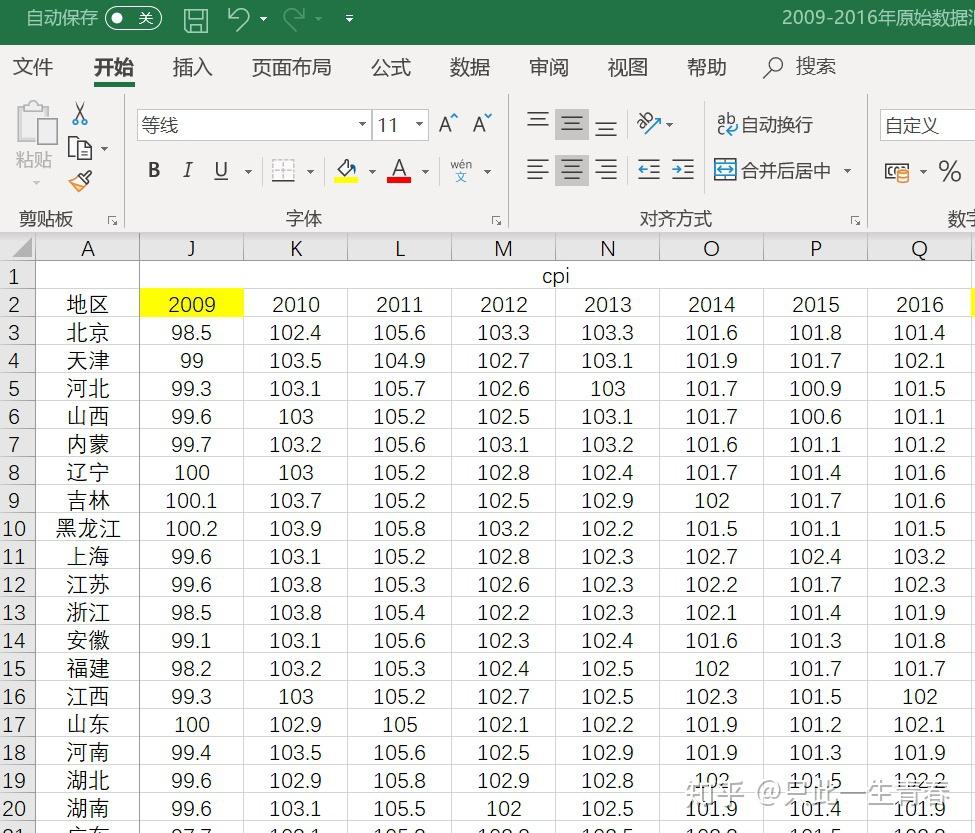
Task: Click the Save icon in Quick Access Toolbar
Action: [195, 19]
